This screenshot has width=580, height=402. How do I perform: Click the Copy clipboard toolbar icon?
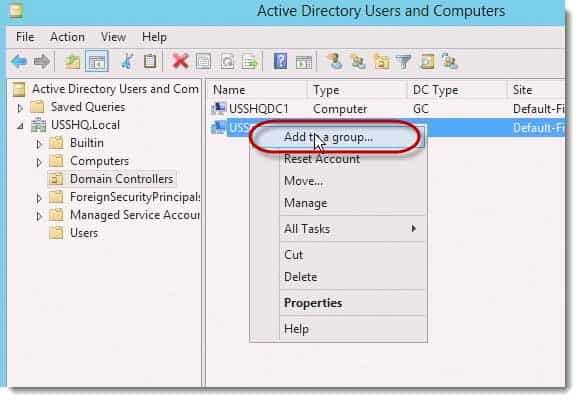coord(150,61)
